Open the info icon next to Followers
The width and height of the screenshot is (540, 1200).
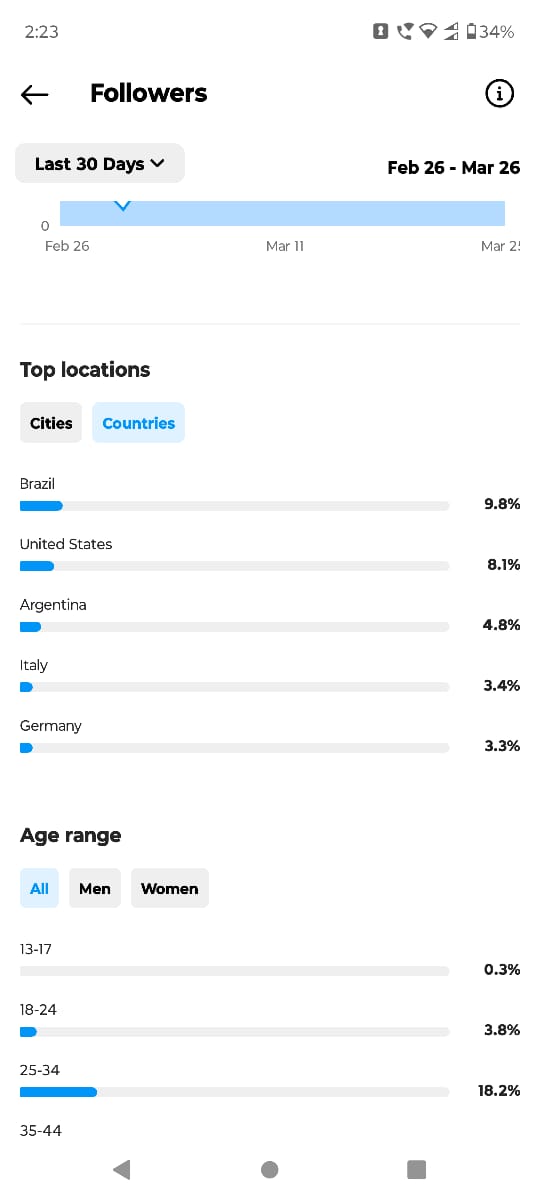[x=499, y=93]
